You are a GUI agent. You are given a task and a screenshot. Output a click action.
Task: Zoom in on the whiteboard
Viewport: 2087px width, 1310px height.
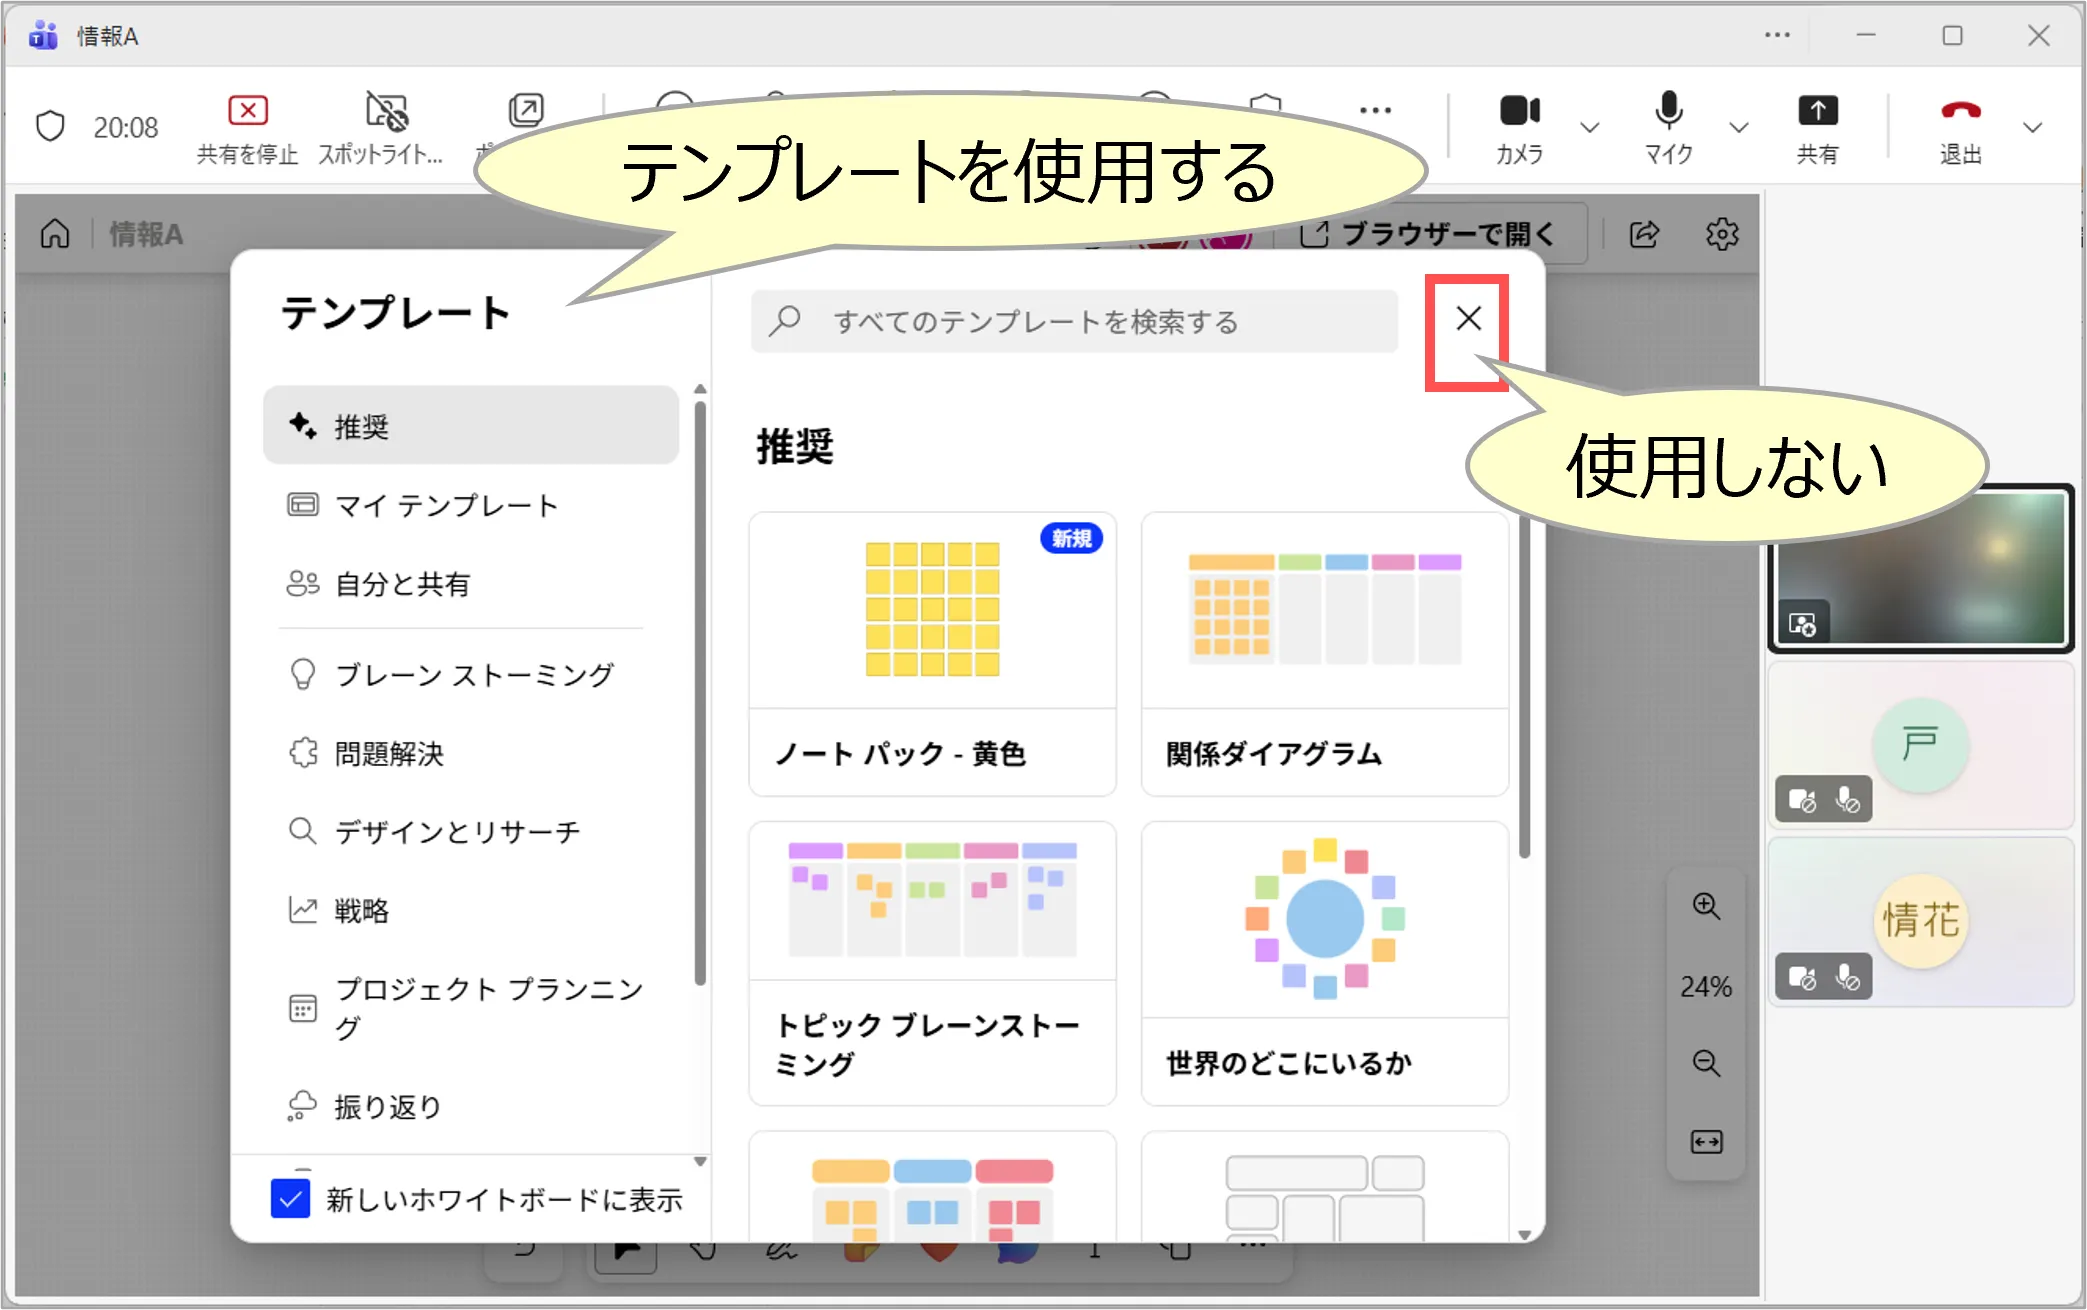pos(1706,907)
